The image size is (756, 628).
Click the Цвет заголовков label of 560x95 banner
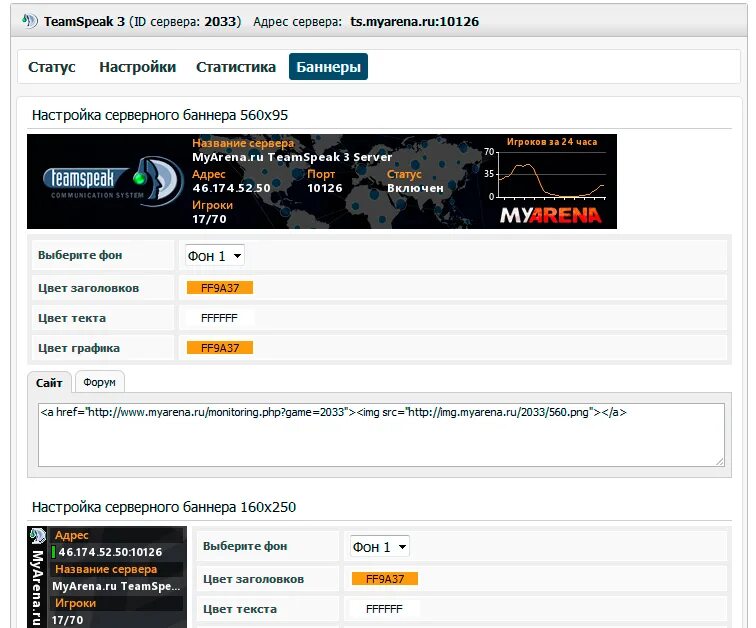click(88, 288)
